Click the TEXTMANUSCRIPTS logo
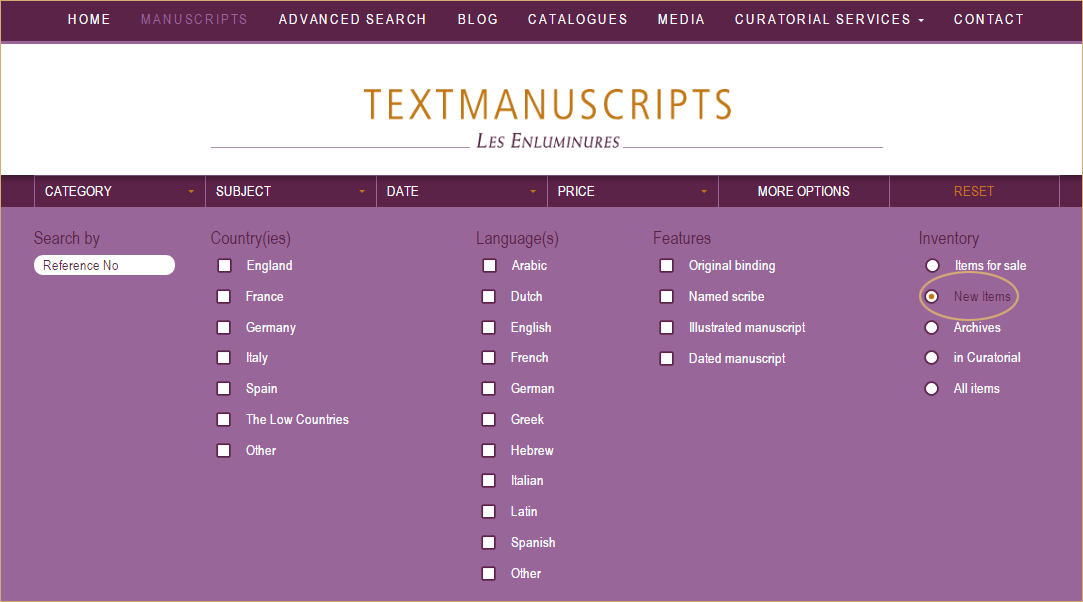The image size is (1083, 602). (547, 105)
